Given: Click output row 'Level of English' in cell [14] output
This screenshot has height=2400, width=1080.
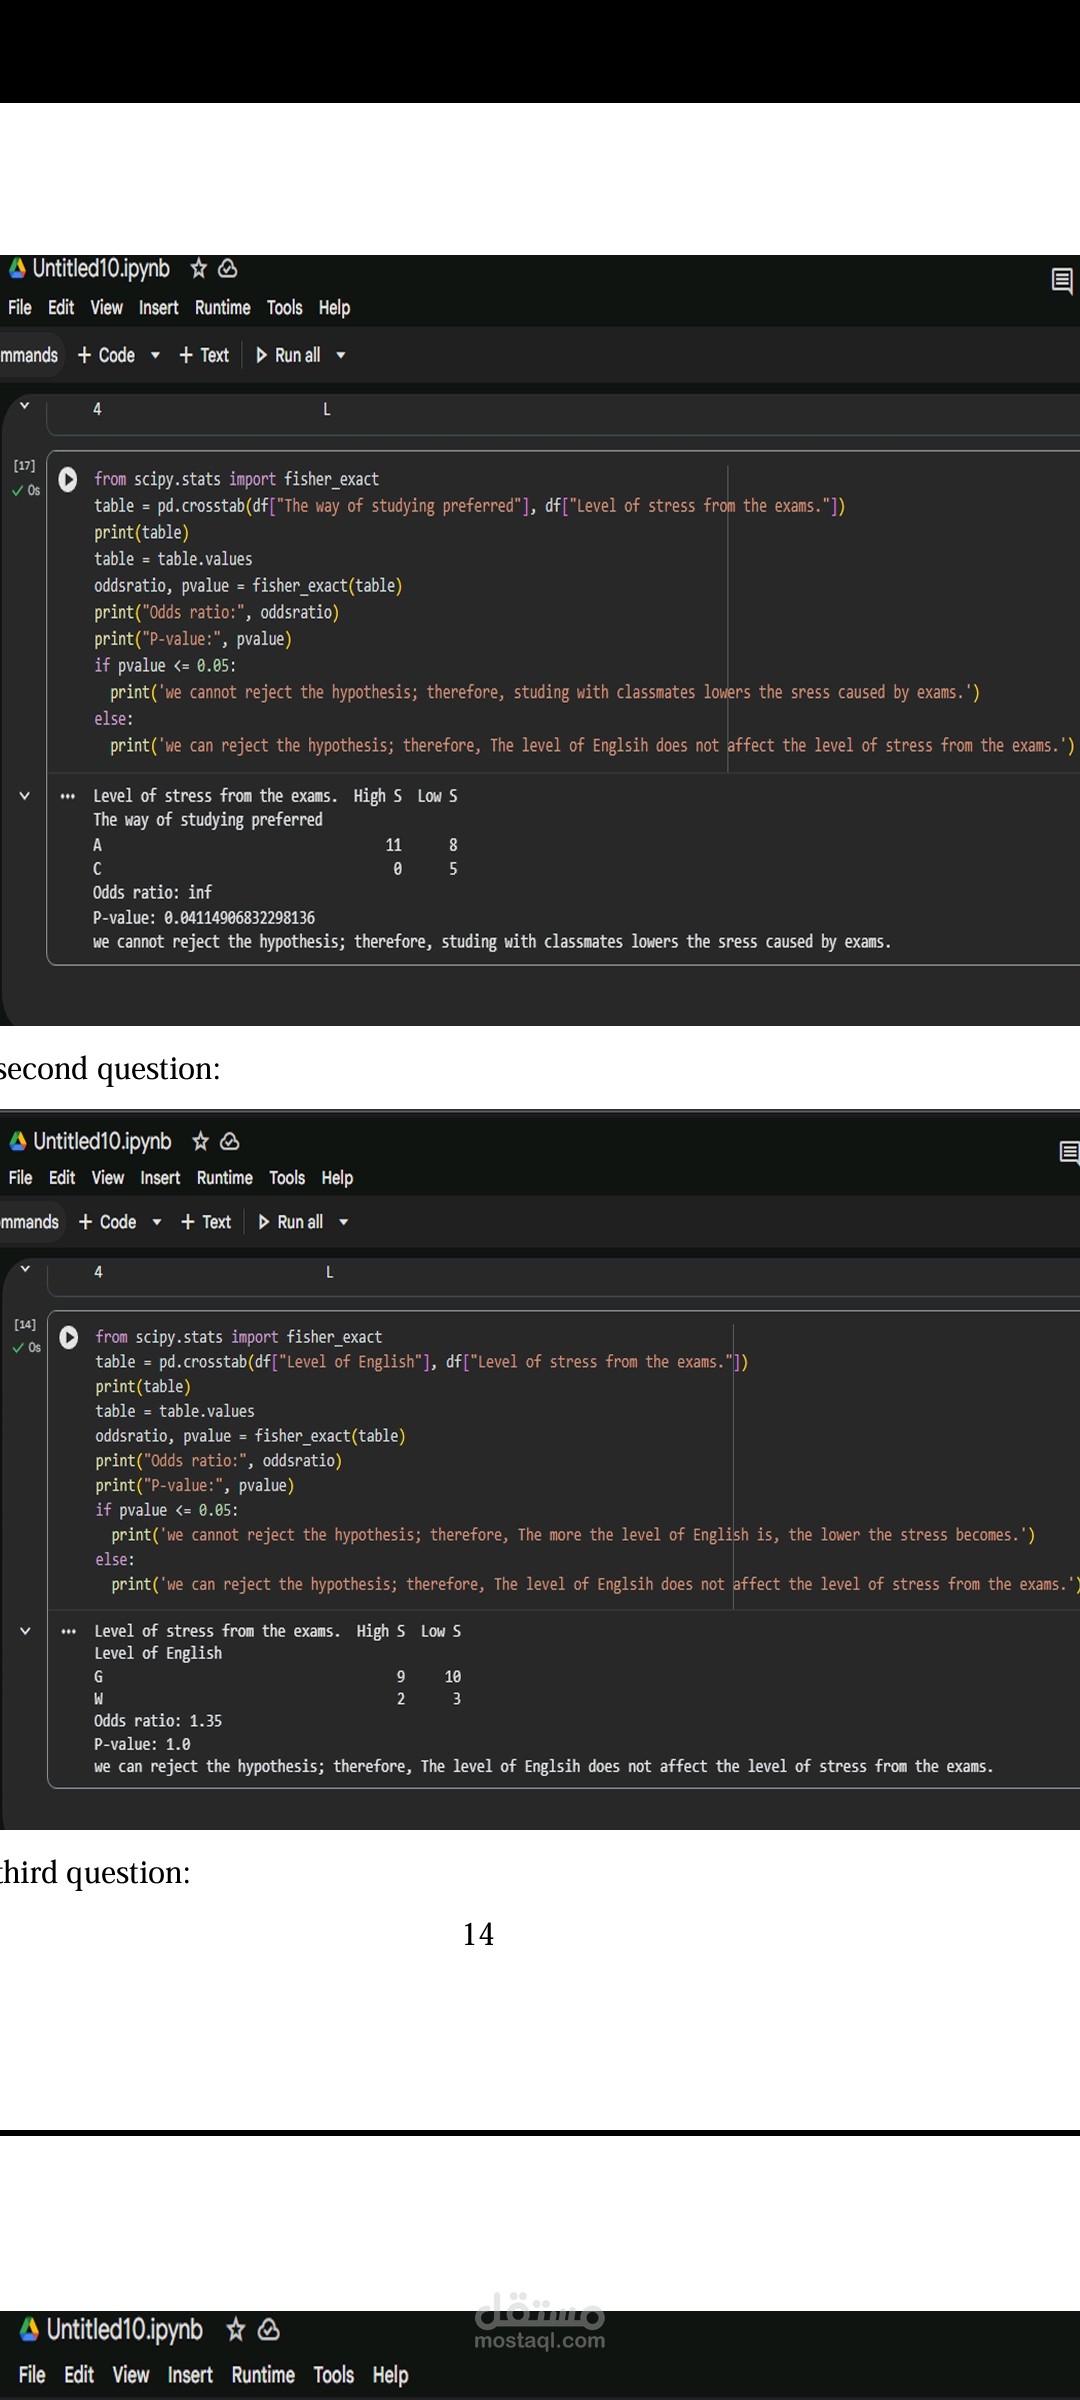Looking at the screenshot, I should pos(158,1653).
